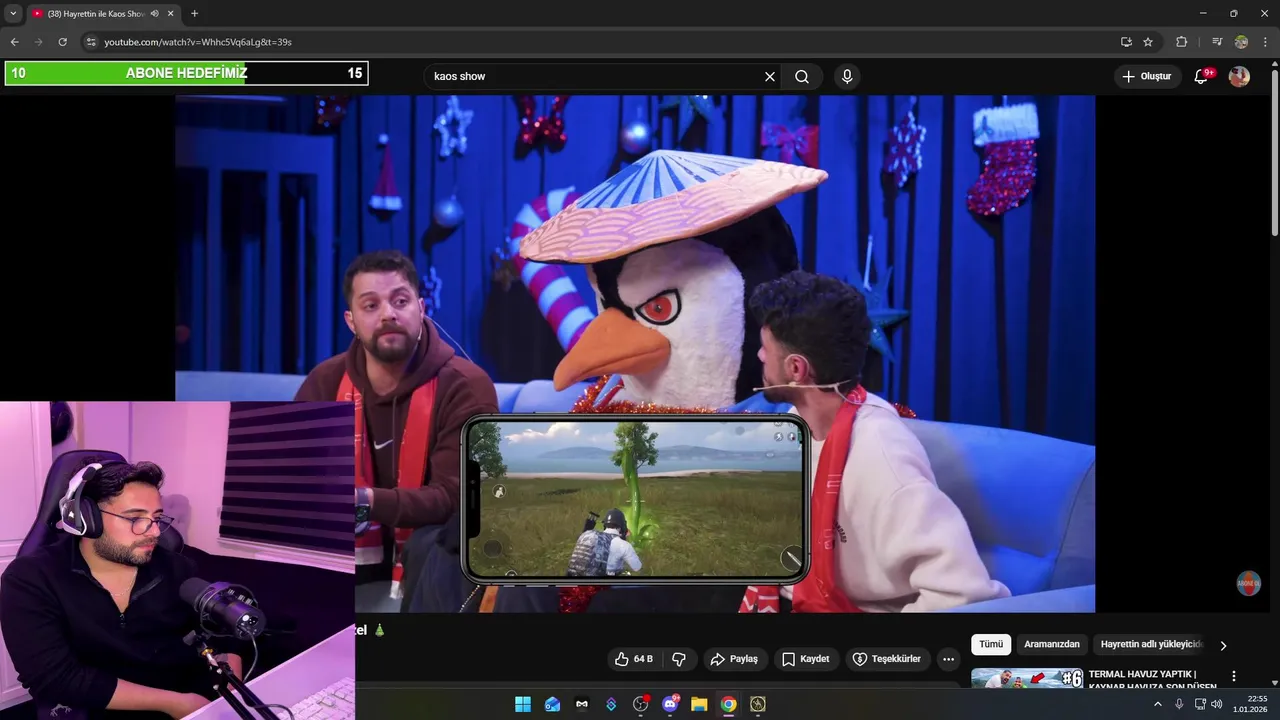1280x720 pixels.
Task: Open the TERMAL HAVUZ YAPTIK video thumbnail
Action: tap(1027, 678)
